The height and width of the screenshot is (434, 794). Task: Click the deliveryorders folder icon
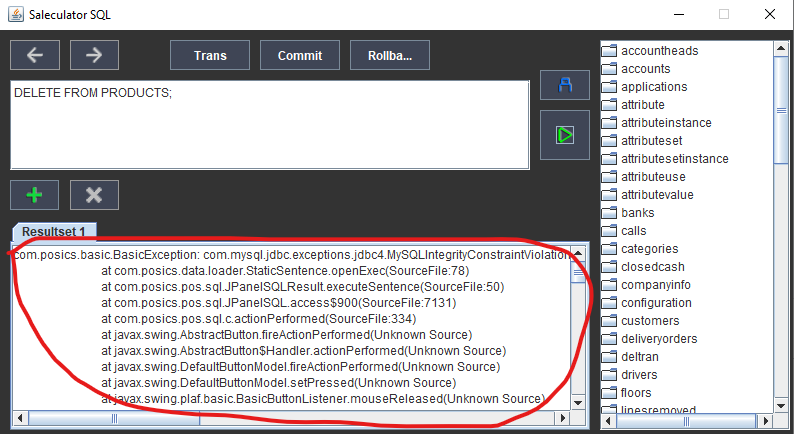pyautogui.click(x=609, y=339)
